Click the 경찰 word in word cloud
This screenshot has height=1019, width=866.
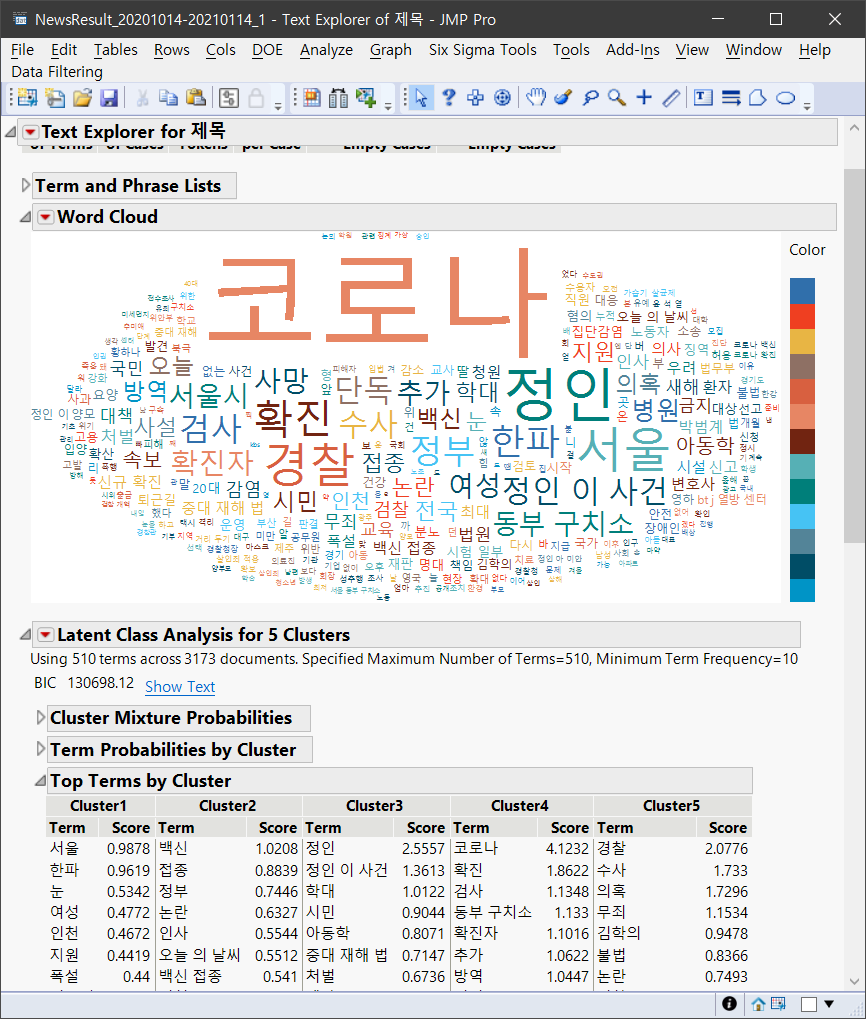tap(309, 464)
